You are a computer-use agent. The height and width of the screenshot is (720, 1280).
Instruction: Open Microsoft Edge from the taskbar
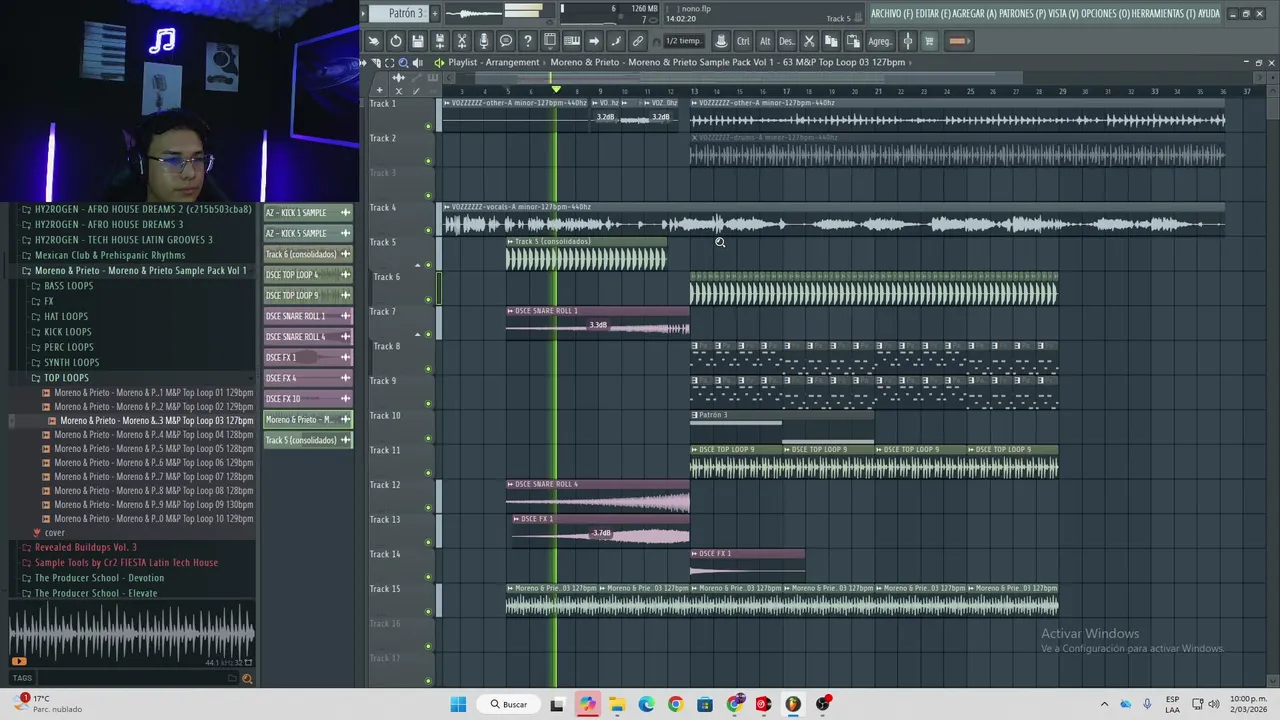(x=646, y=704)
